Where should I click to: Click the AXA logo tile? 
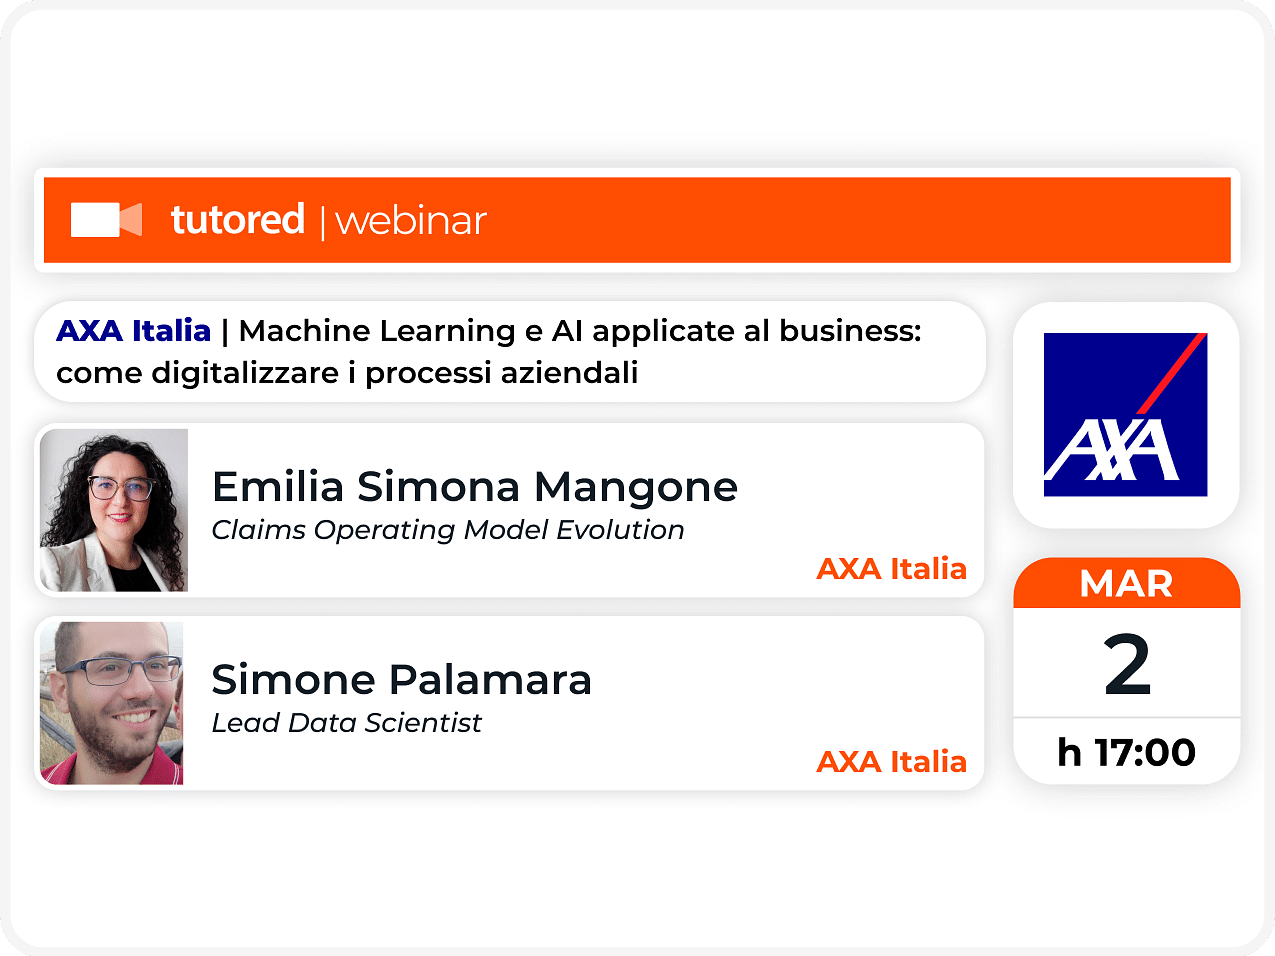(1126, 415)
